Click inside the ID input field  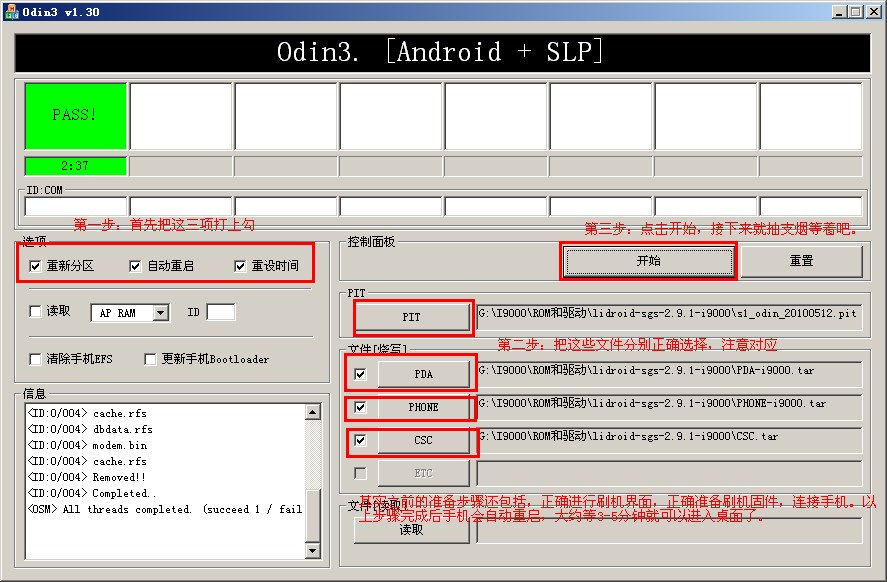(220, 311)
